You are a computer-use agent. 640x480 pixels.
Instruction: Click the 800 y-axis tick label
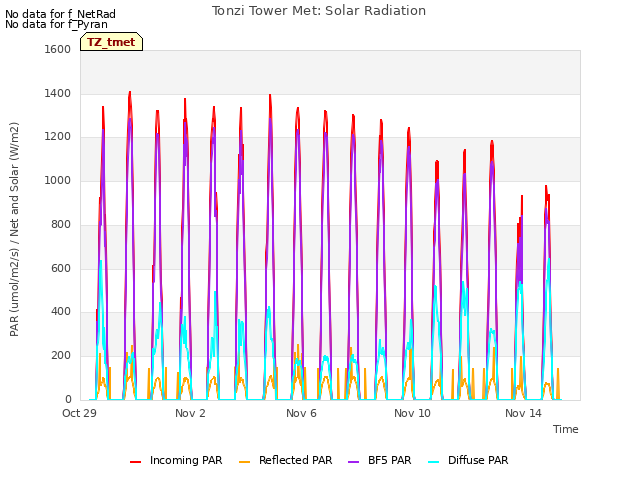click(61, 224)
